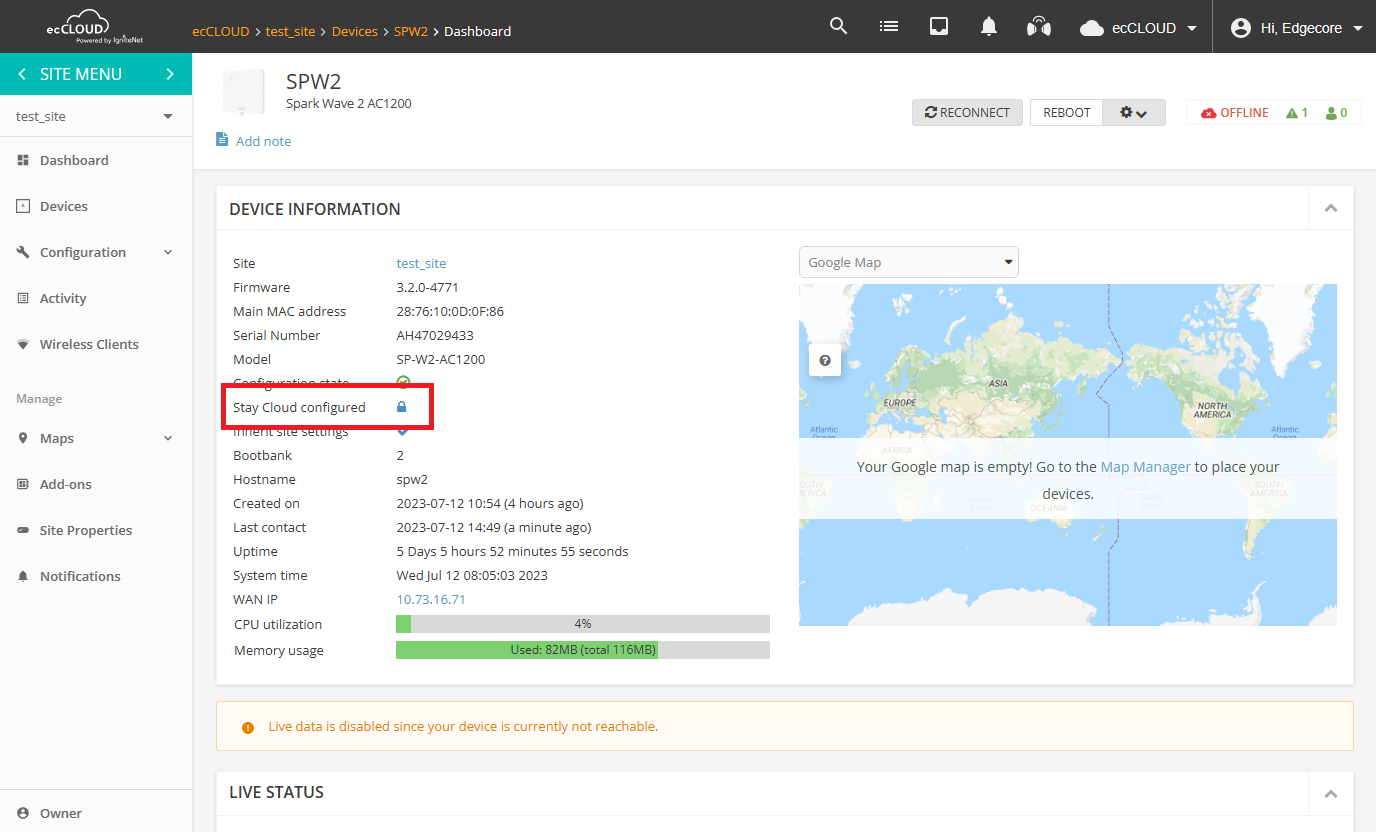1376x832 pixels.
Task: Click the RECONNECT button
Action: (967, 112)
